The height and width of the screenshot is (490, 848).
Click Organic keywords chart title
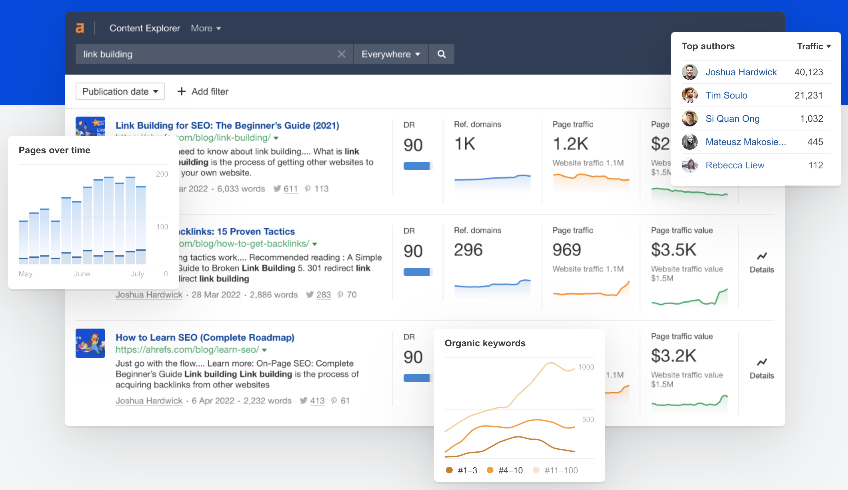click(x=485, y=343)
